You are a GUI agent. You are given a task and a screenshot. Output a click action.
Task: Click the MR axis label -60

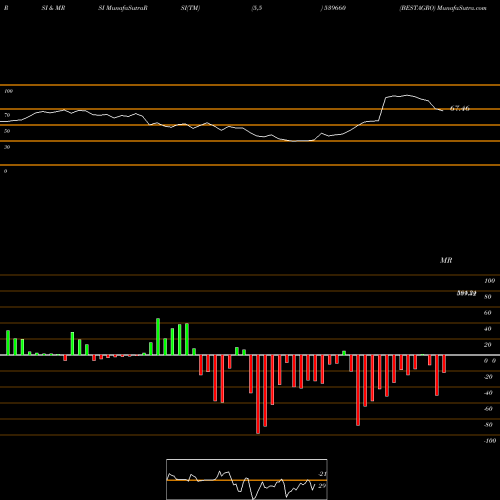(488, 409)
